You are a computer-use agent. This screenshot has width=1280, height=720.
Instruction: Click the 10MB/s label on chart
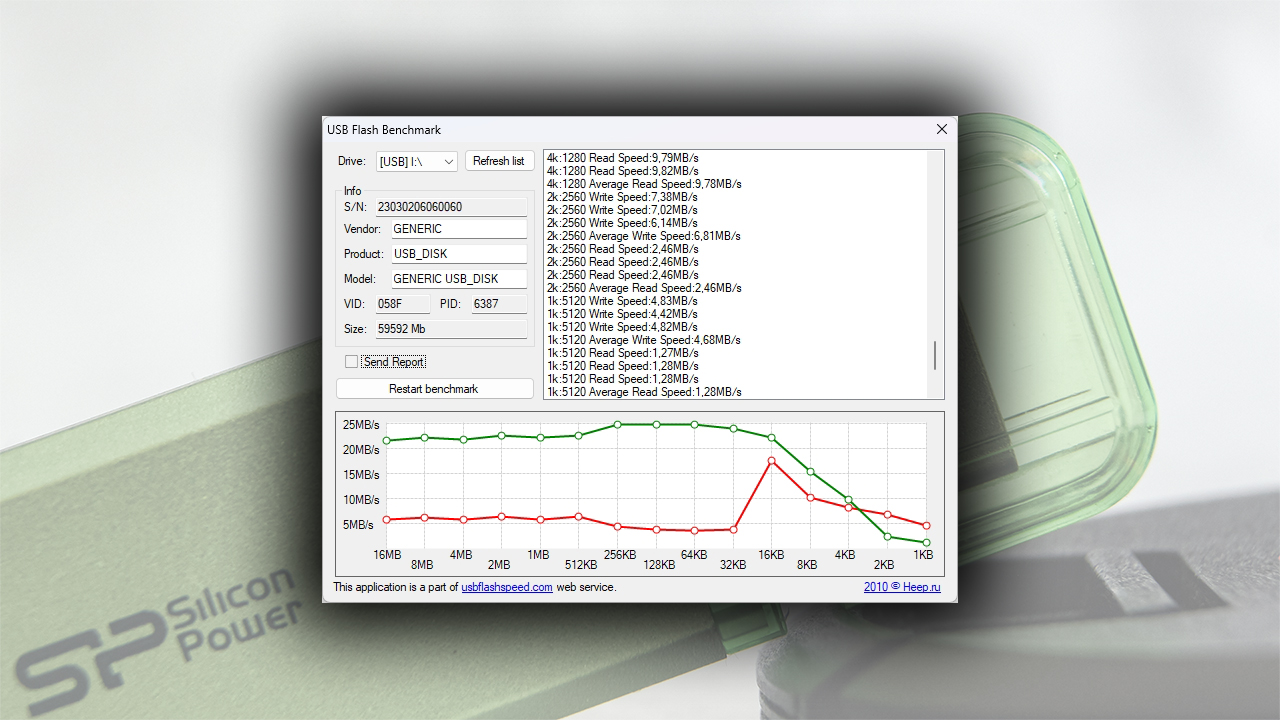(360, 500)
